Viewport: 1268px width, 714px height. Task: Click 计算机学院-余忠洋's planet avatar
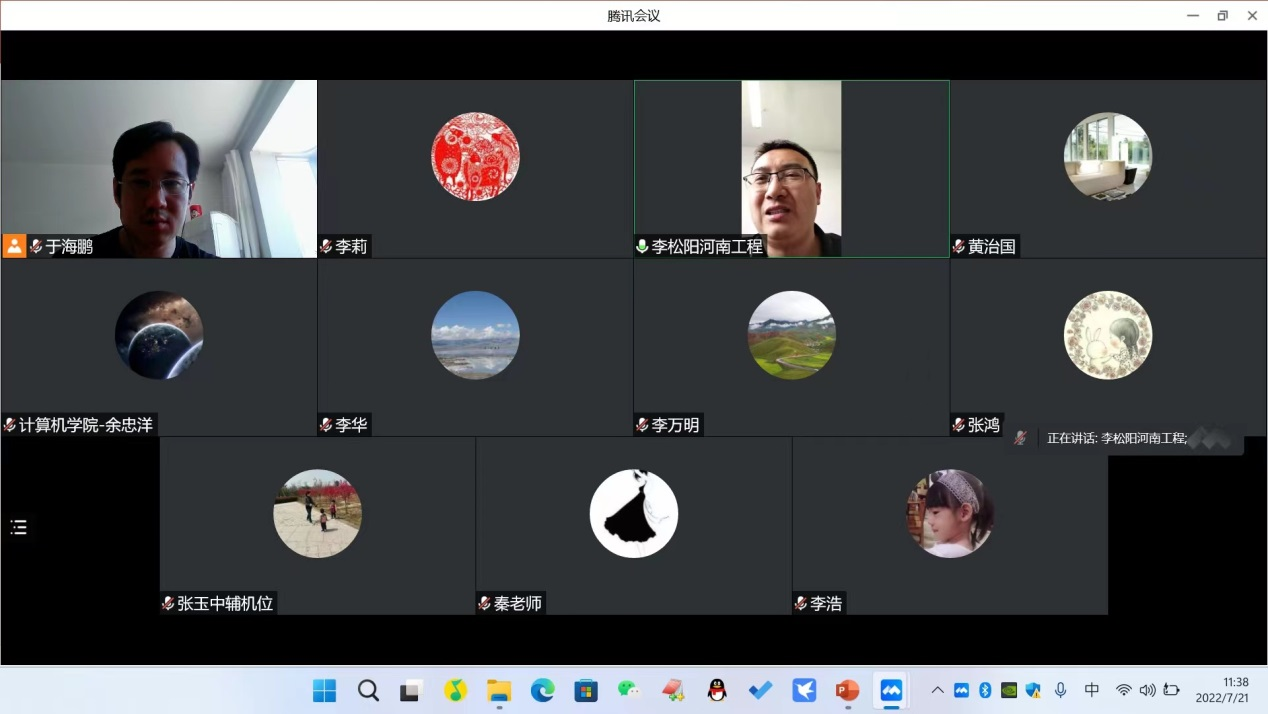pos(159,335)
